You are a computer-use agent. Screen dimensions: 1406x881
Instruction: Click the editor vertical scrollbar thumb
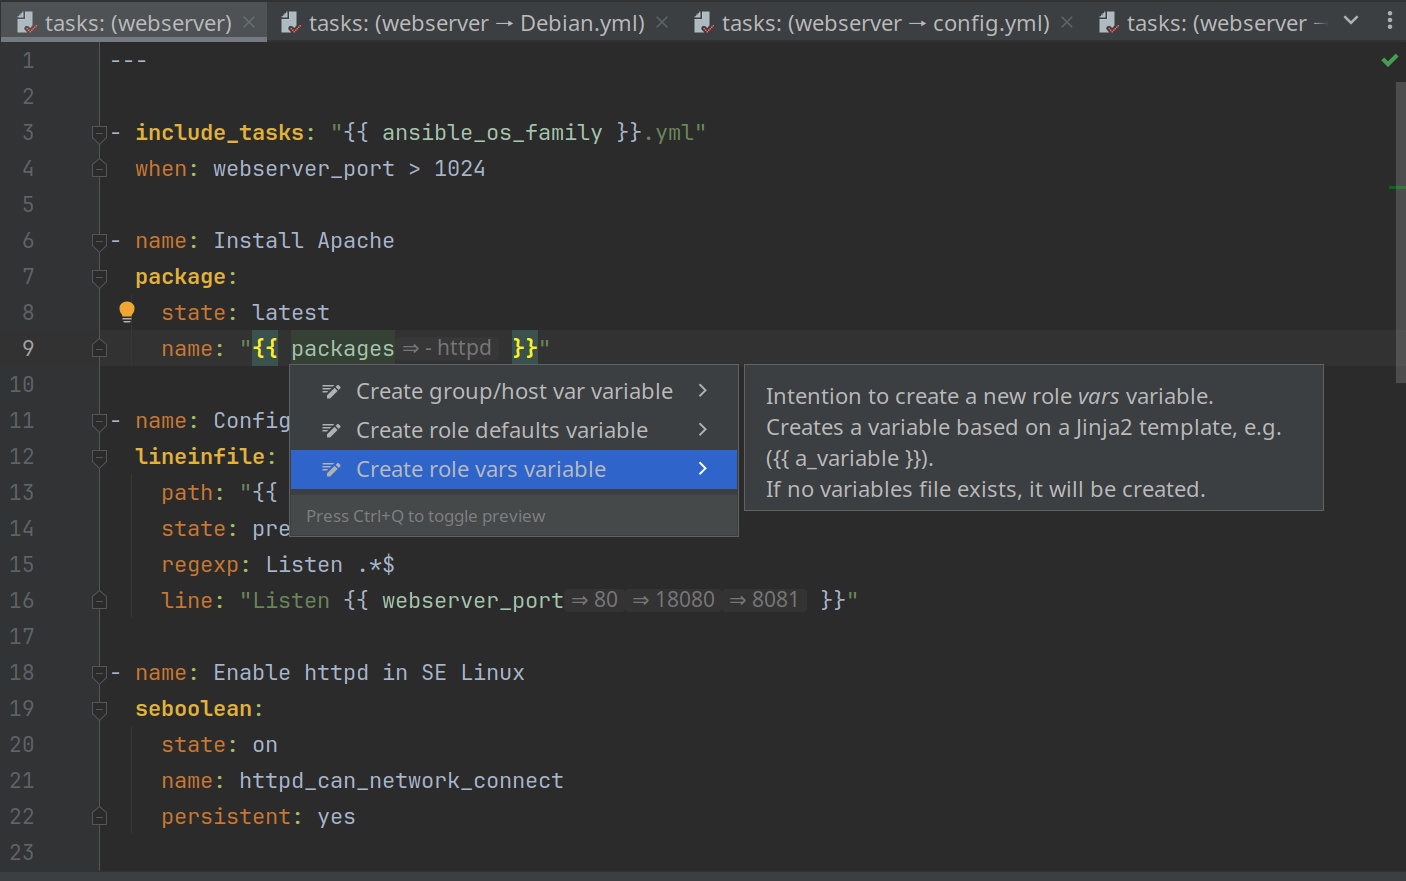1400,232
